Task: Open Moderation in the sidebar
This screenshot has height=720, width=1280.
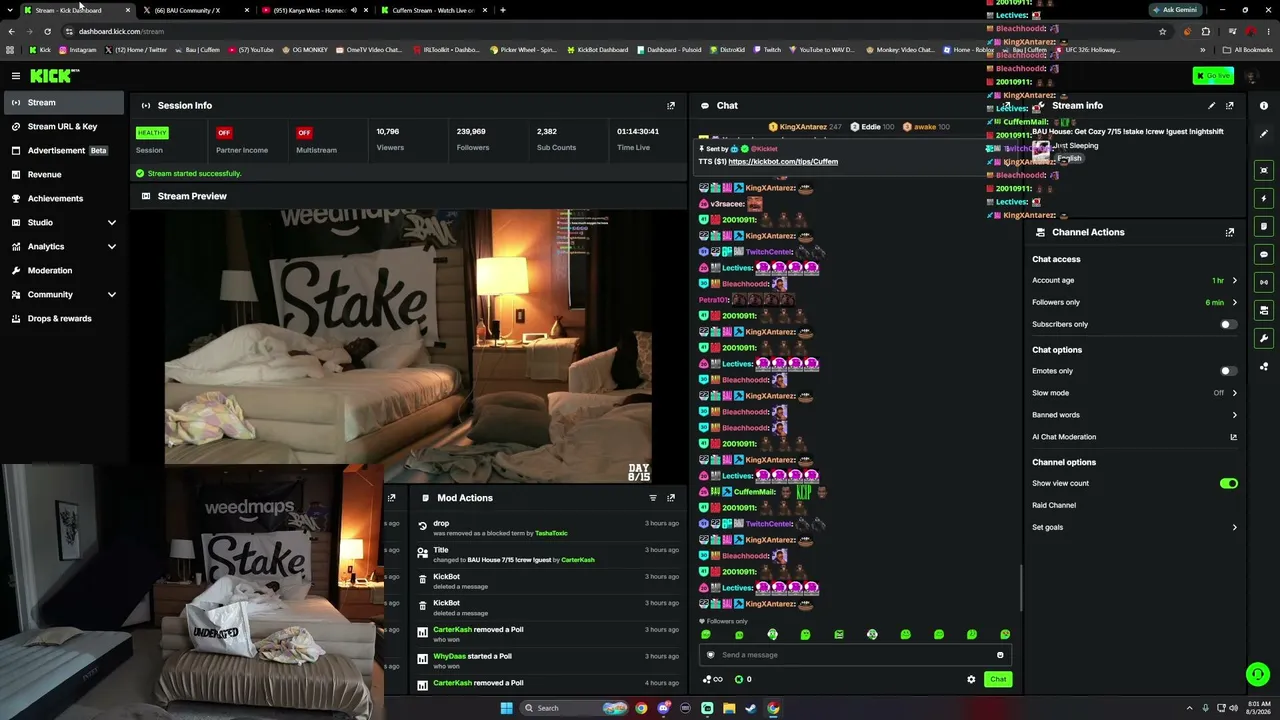Action: pos(62,270)
